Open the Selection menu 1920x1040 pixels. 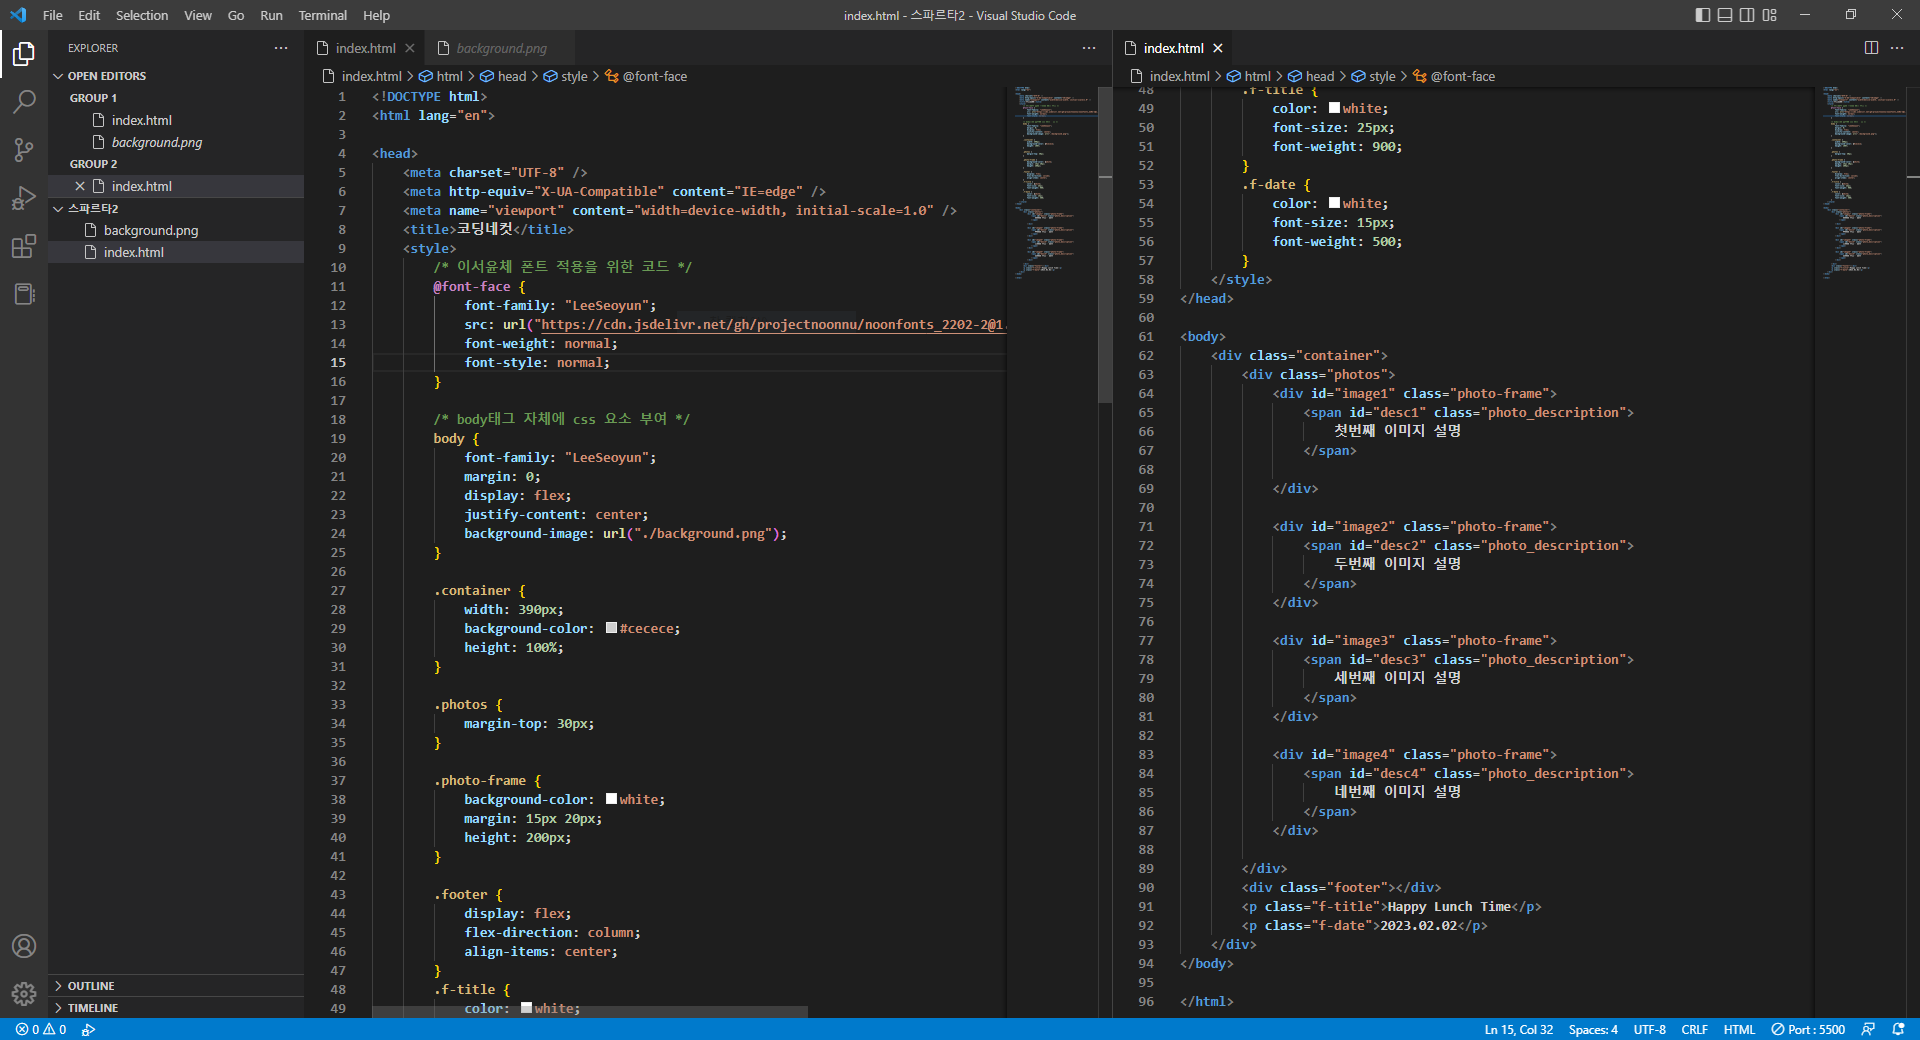pyautogui.click(x=142, y=15)
